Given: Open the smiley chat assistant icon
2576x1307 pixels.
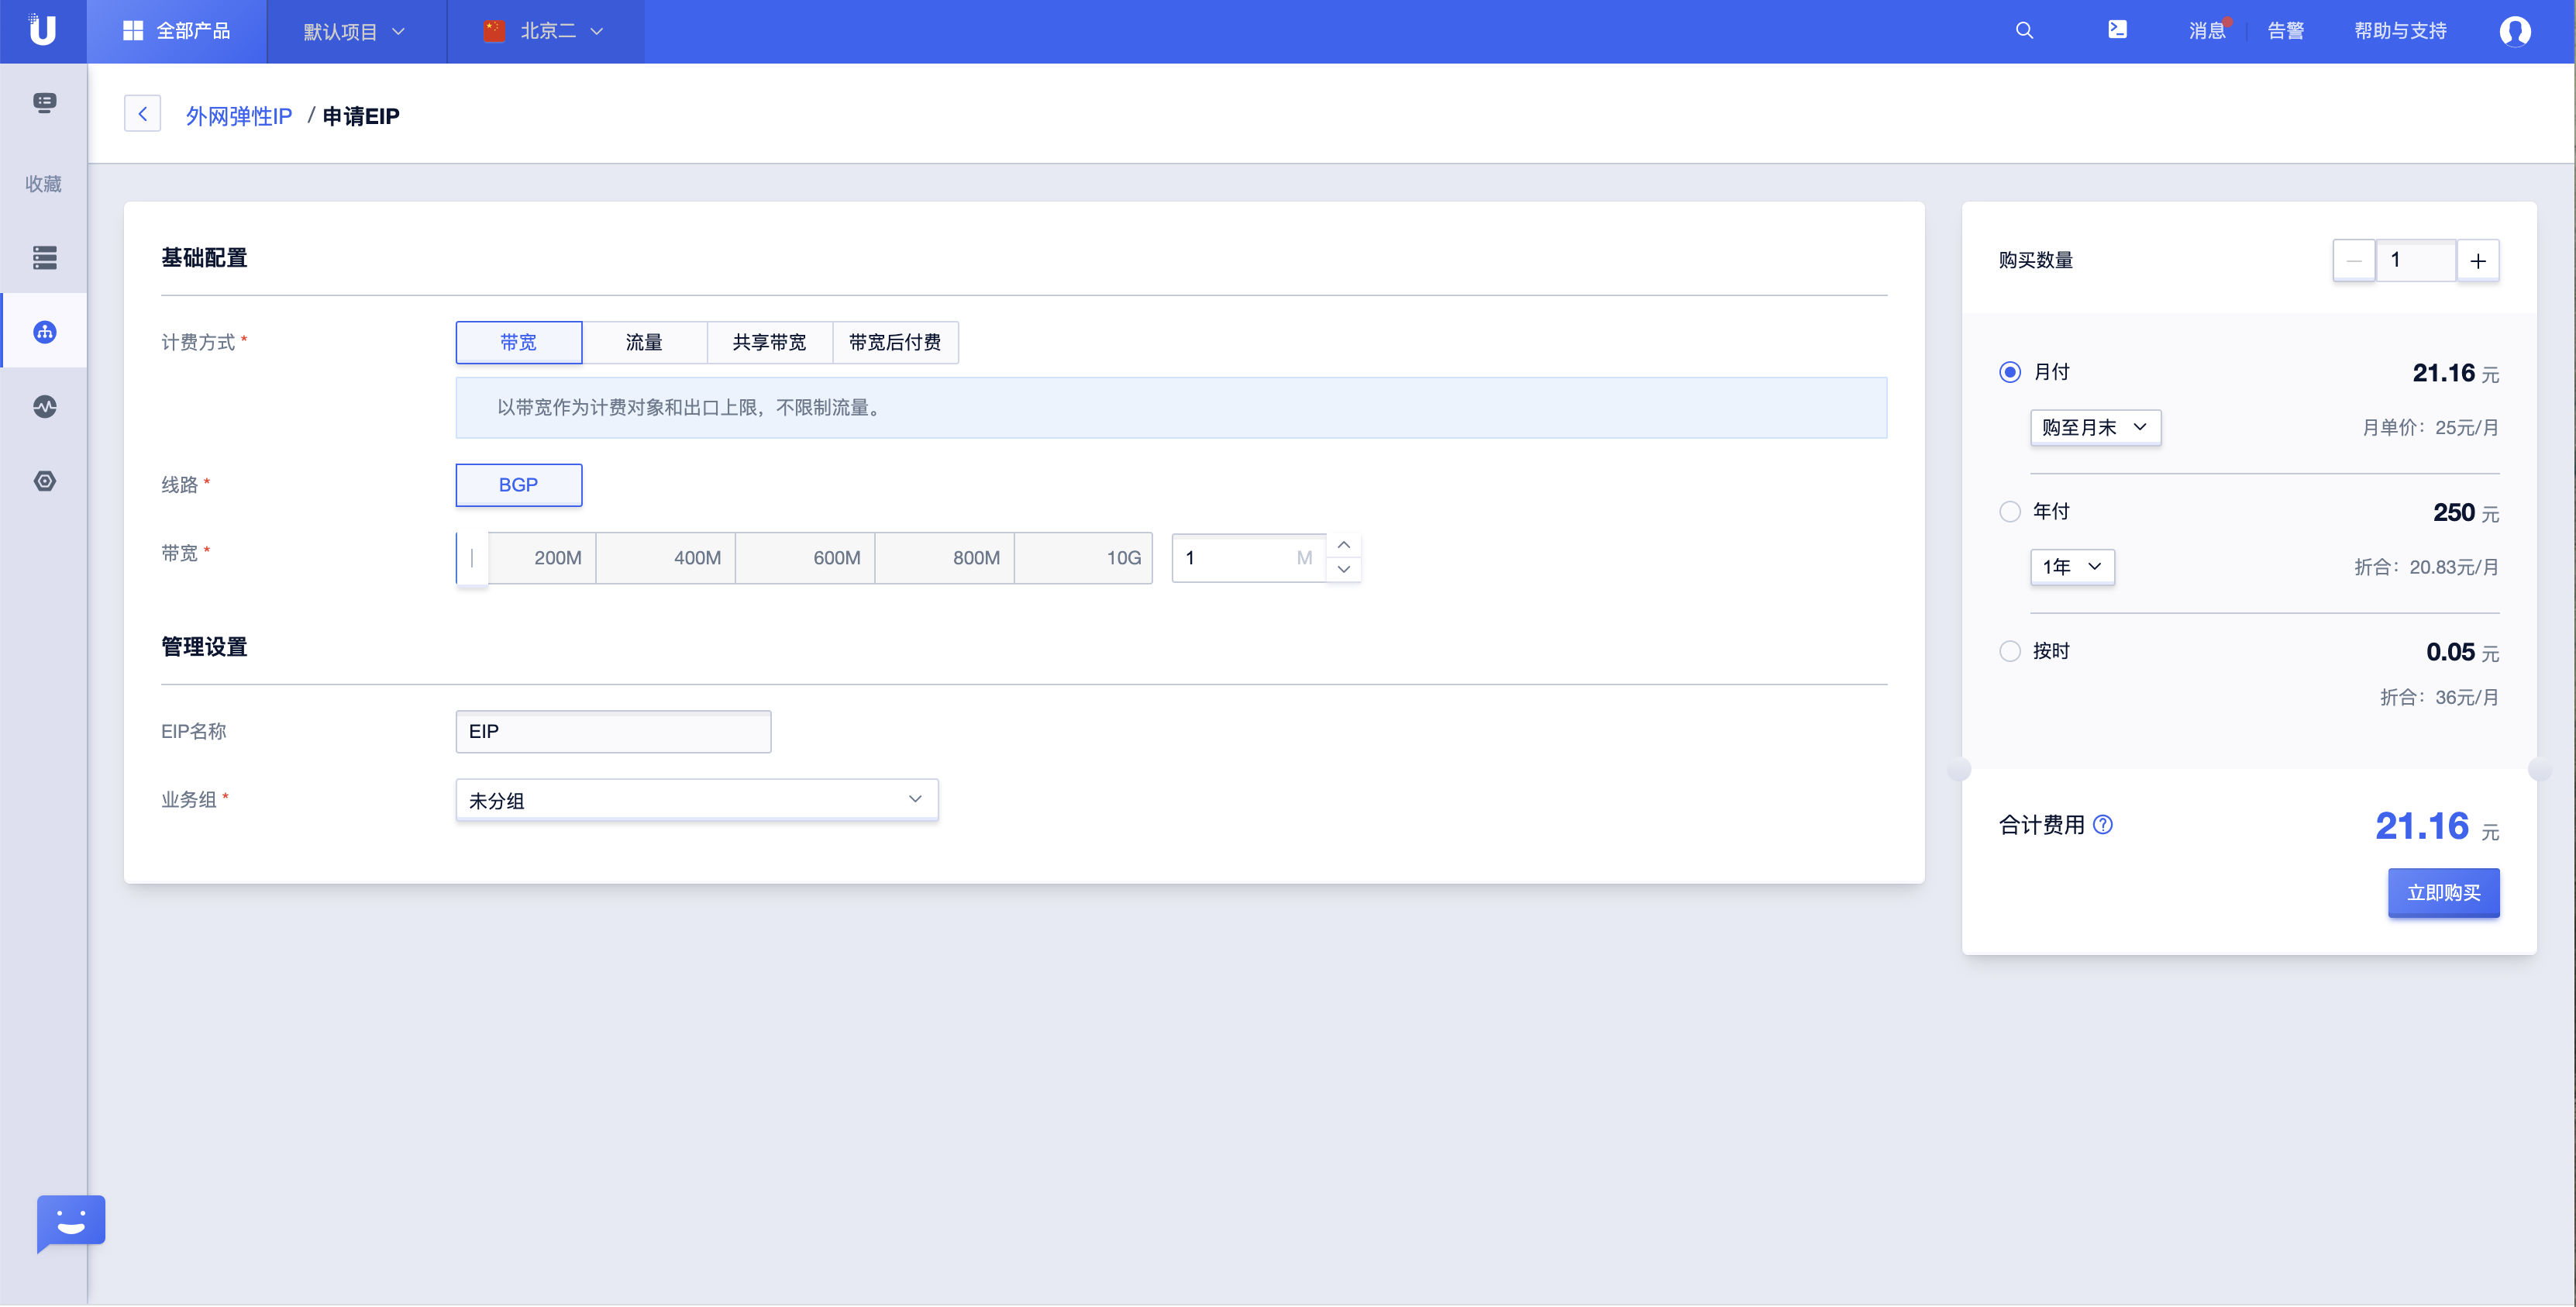Looking at the screenshot, I should click(71, 1221).
